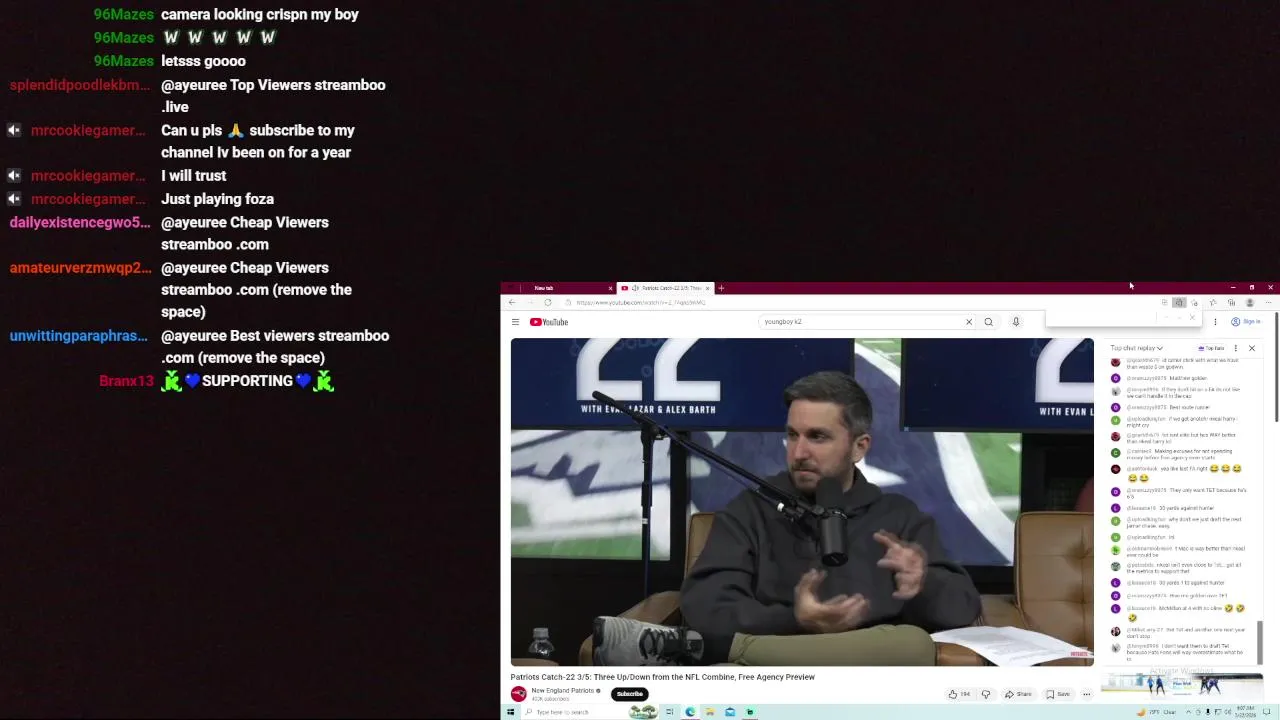
Task: Reload the browser page
Action: tap(548, 302)
